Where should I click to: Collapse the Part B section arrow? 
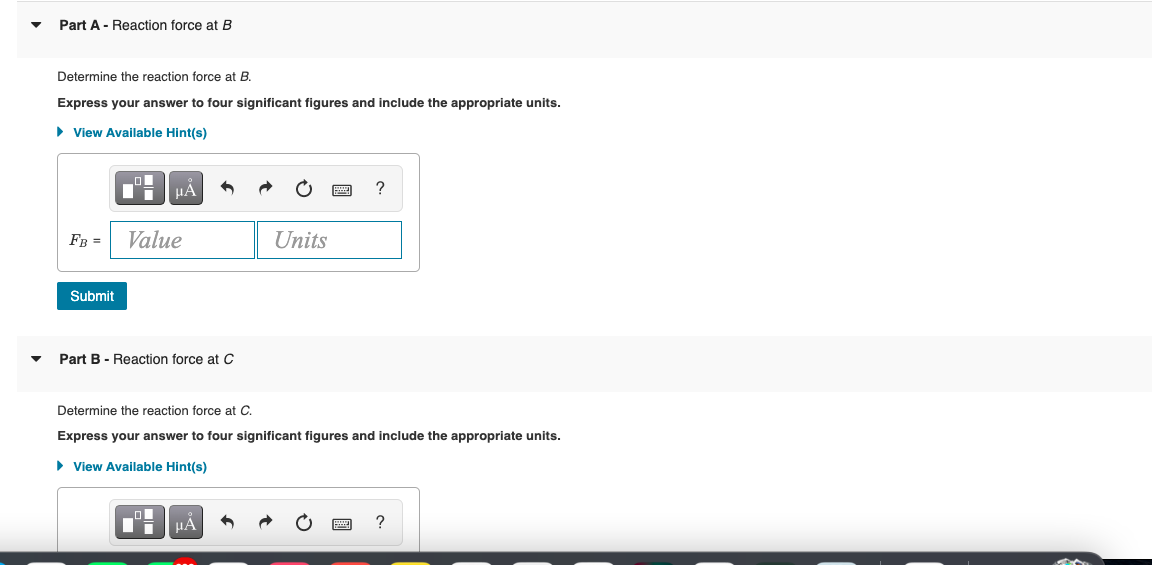coord(36,359)
